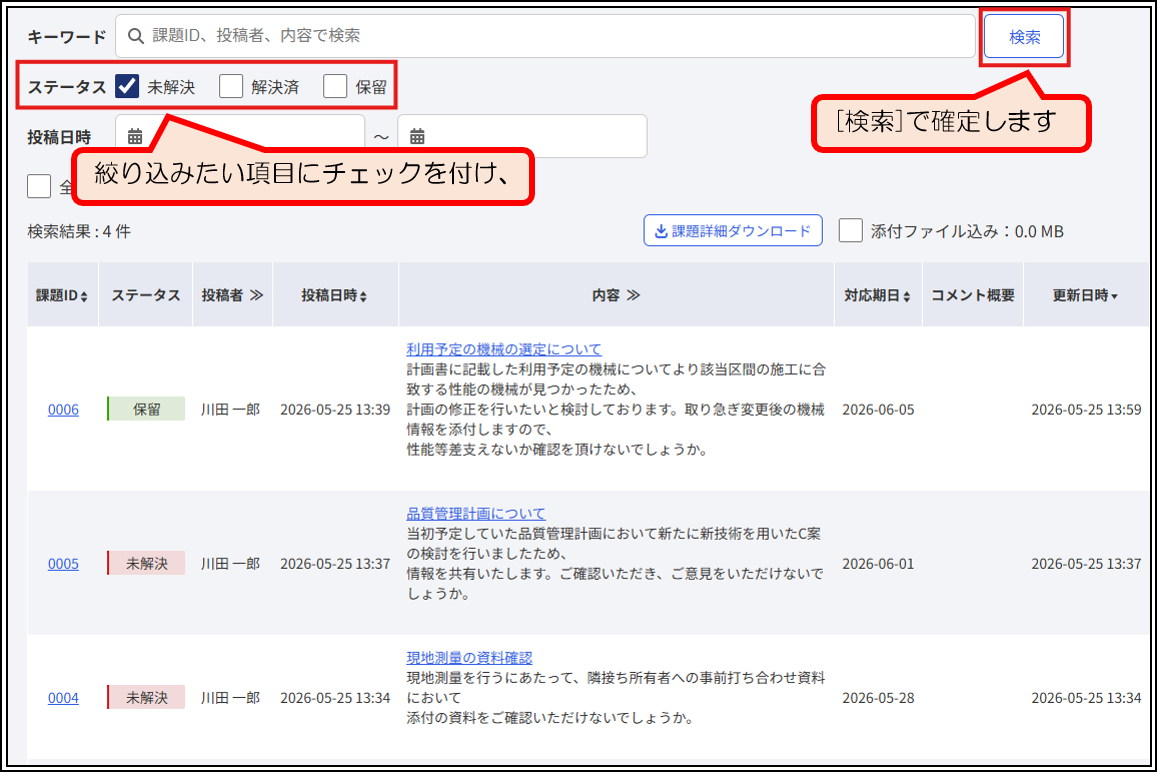Click the コメント概要 column header
The height and width of the screenshot is (772, 1157).
click(x=973, y=295)
